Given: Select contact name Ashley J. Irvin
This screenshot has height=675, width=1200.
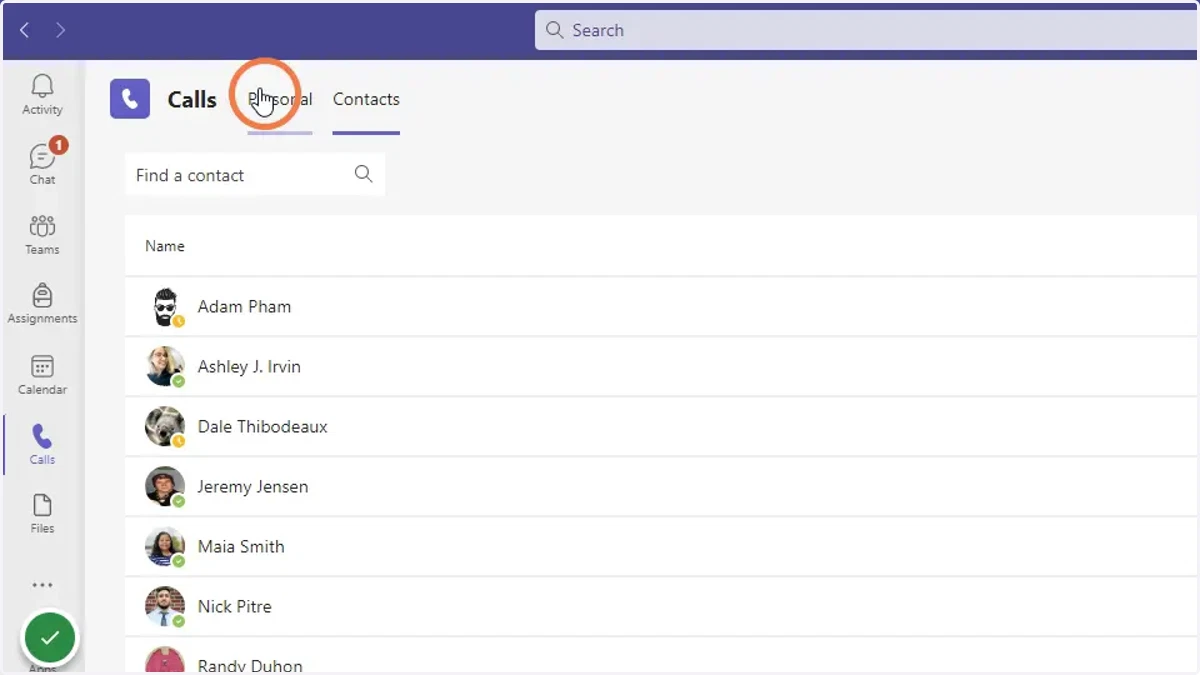Looking at the screenshot, I should point(249,367).
